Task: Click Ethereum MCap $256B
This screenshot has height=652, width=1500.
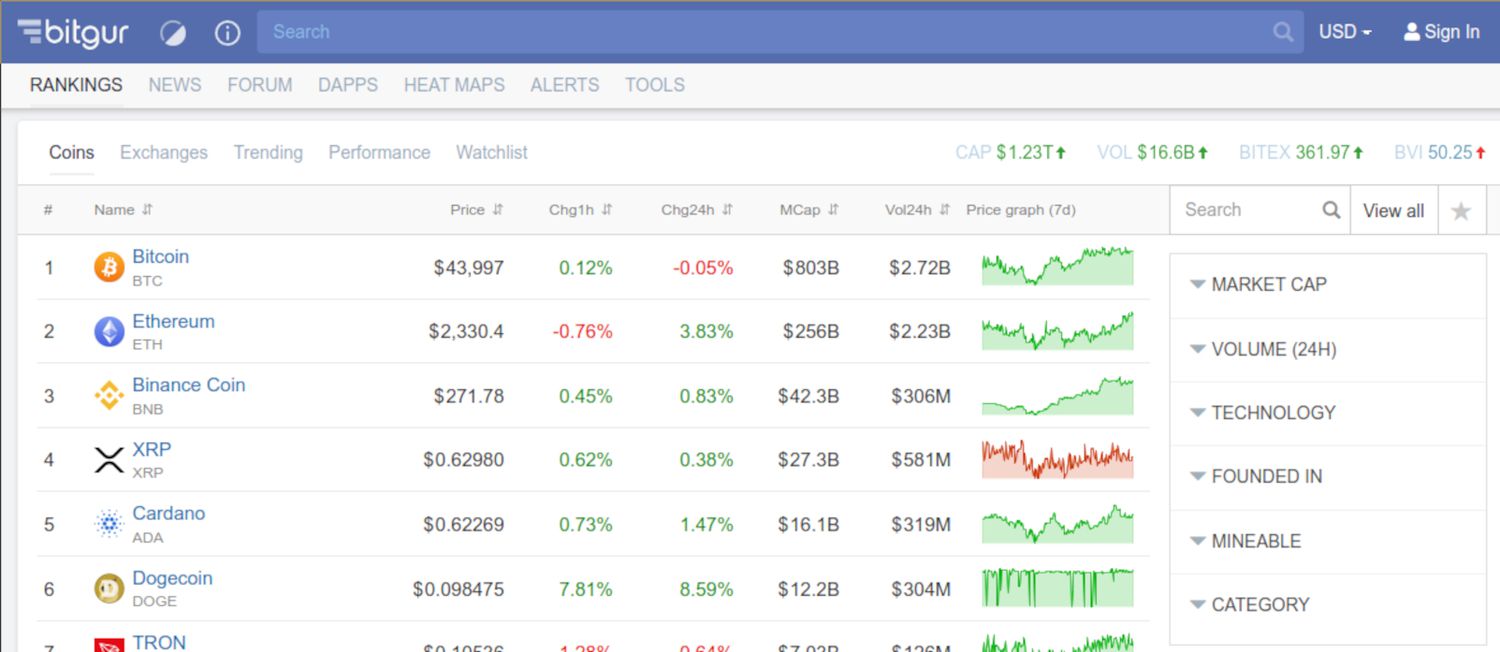Action: point(811,332)
